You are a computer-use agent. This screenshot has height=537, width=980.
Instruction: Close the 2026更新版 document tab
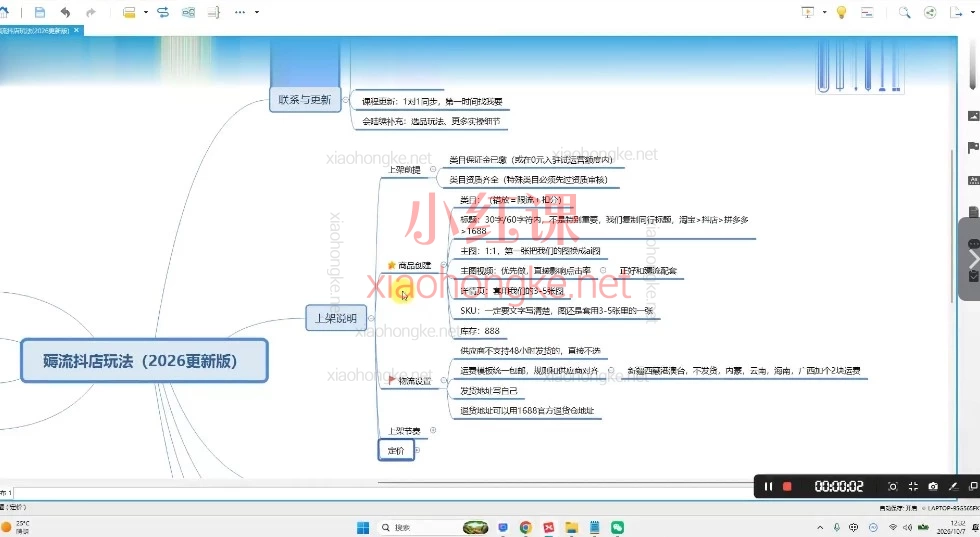point(77,30)
